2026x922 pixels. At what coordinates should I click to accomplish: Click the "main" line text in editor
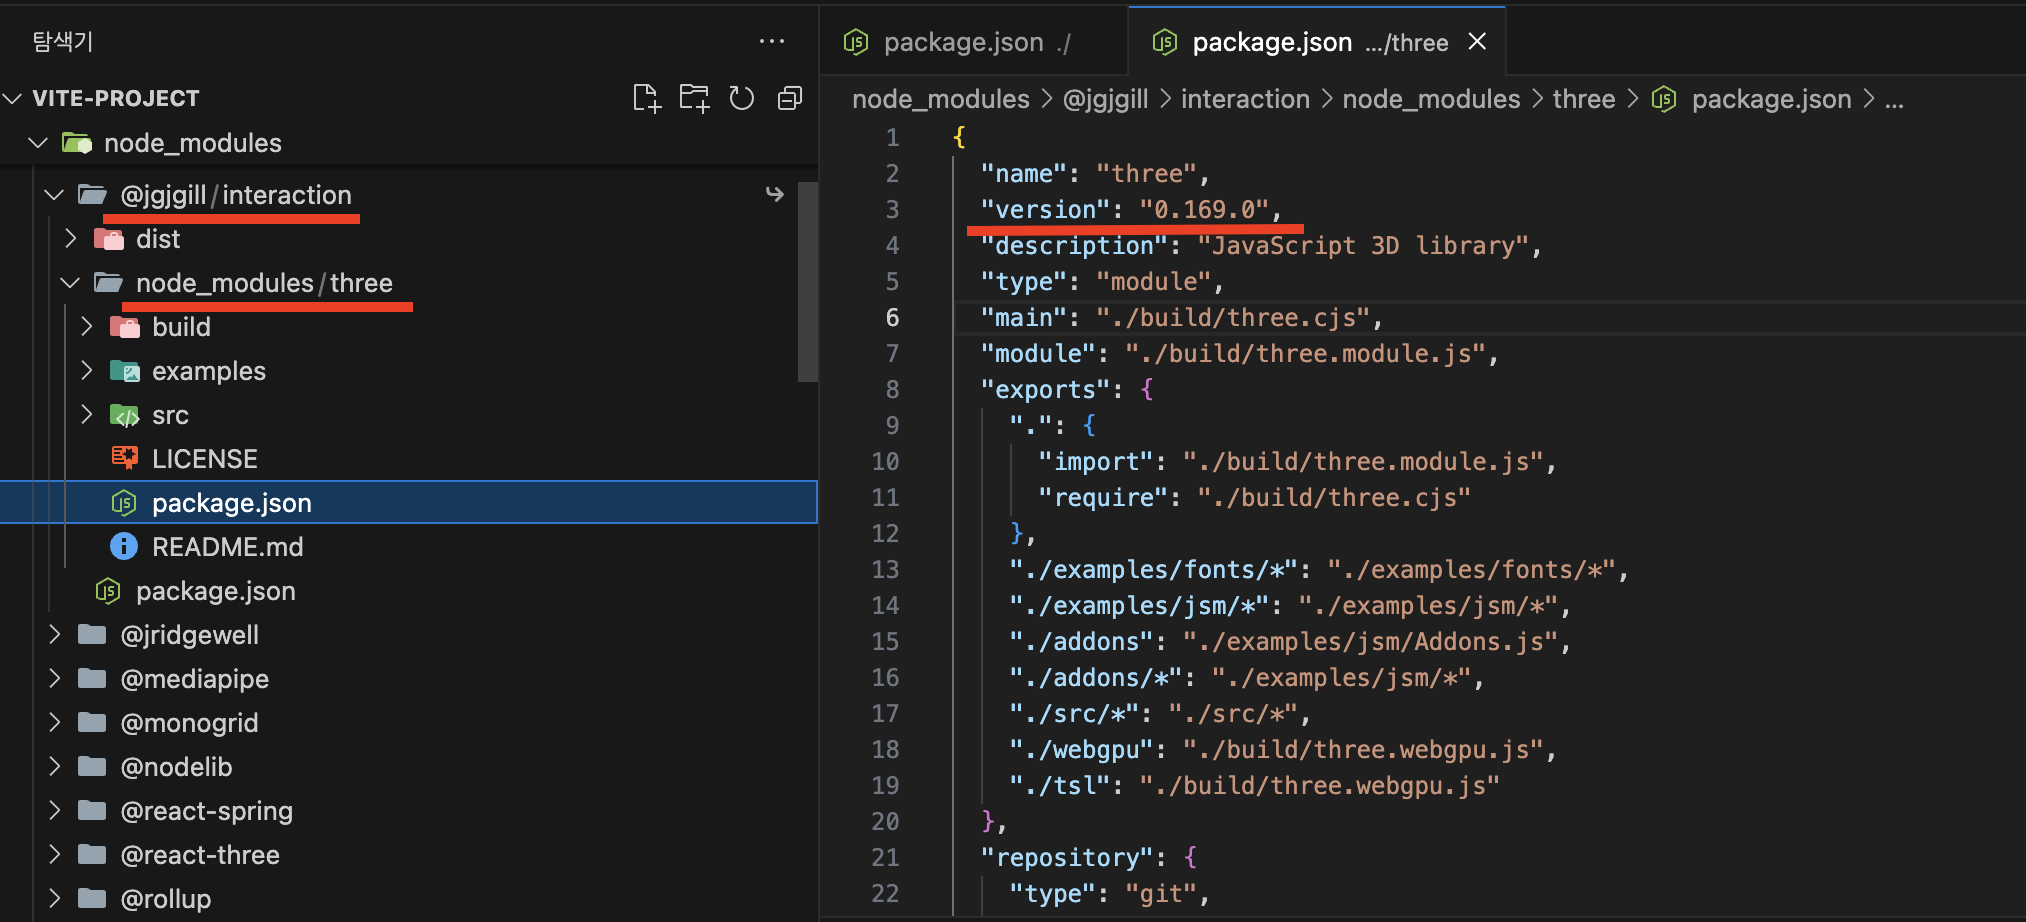click(1181, 317)
